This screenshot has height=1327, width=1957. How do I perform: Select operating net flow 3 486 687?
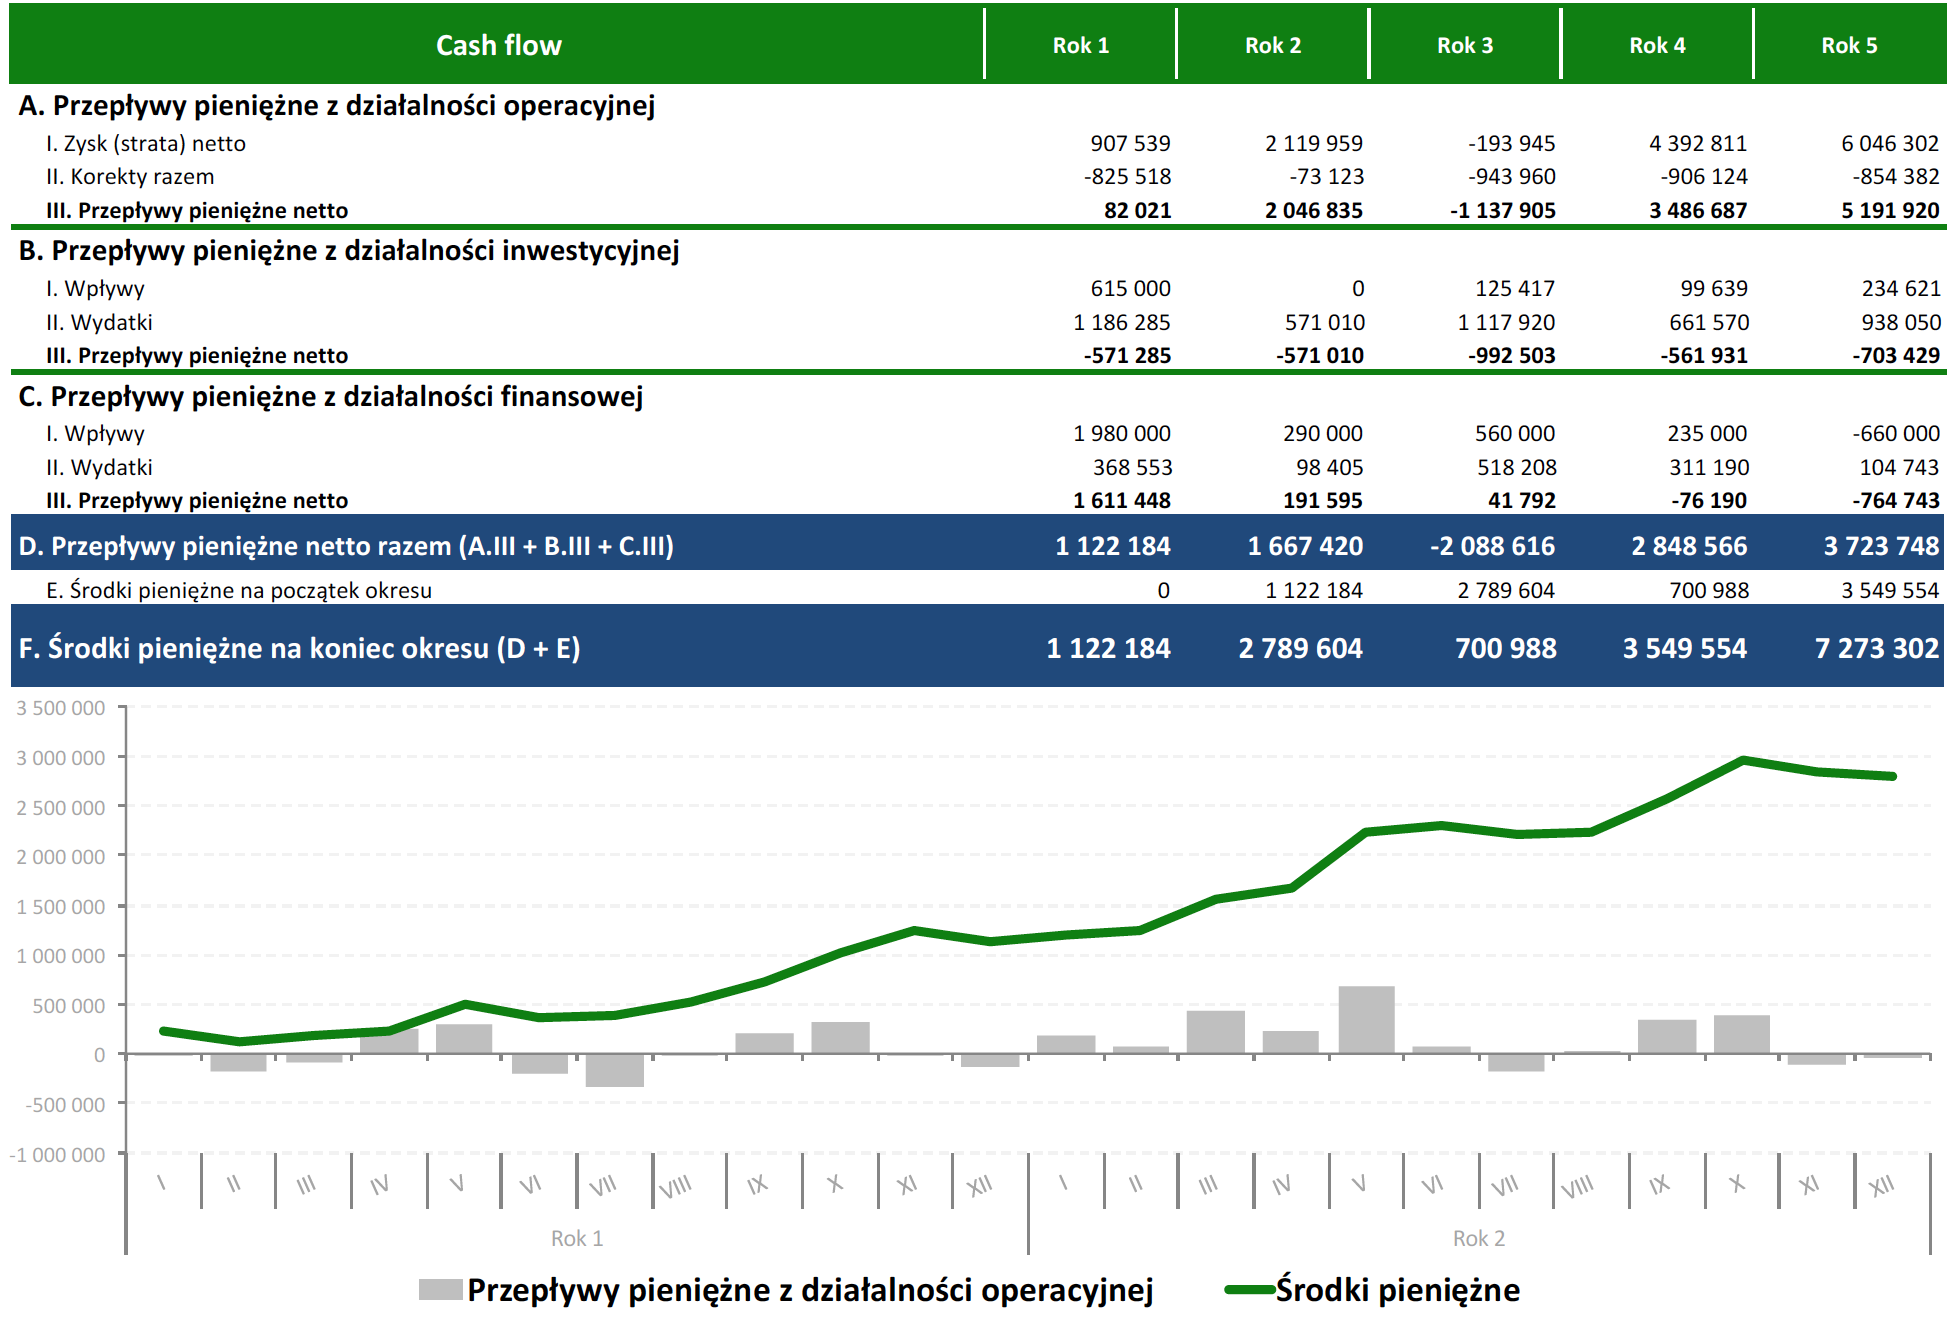1697,211
